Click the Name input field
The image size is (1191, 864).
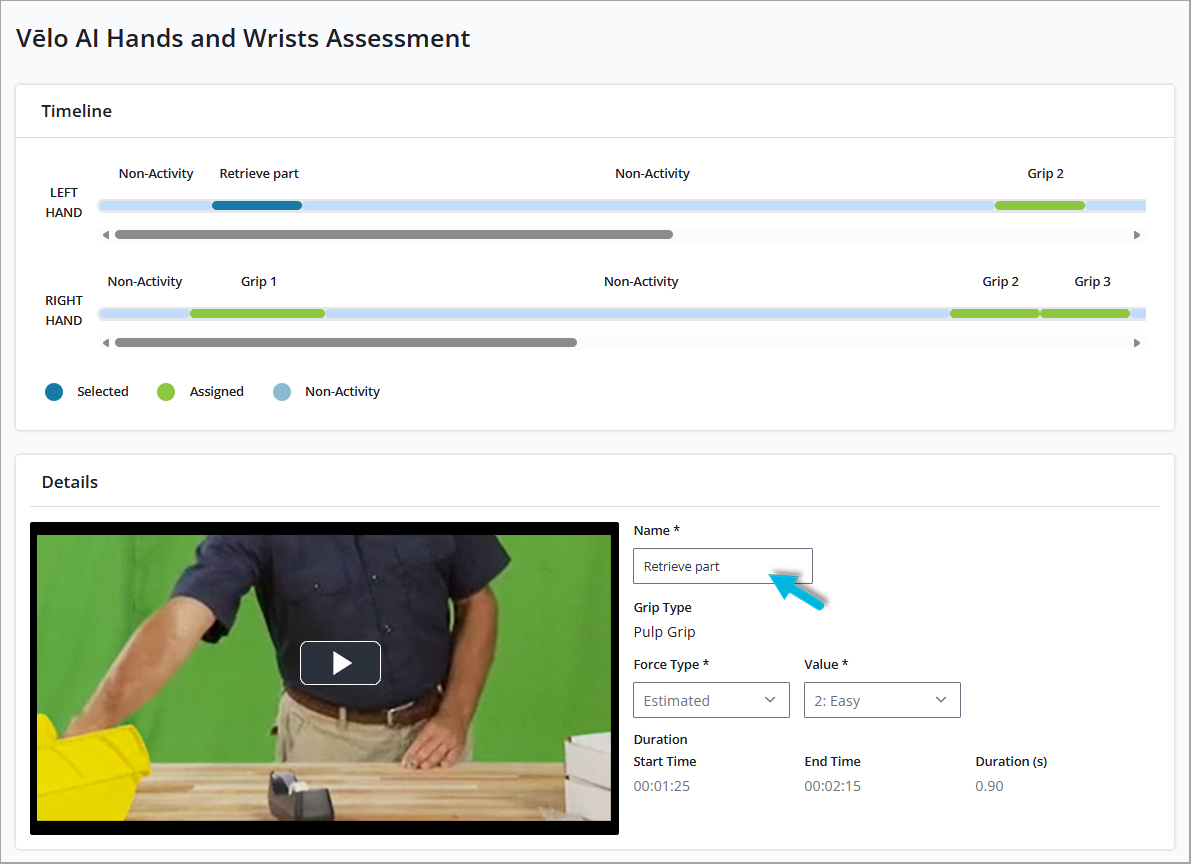click(x=722, y=566)
